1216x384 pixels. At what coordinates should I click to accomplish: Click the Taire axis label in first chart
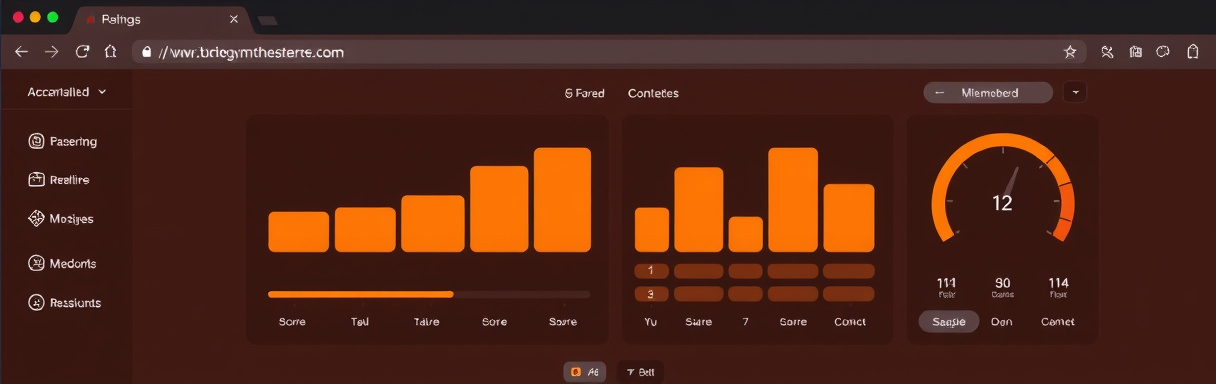[x=427, y=322]
